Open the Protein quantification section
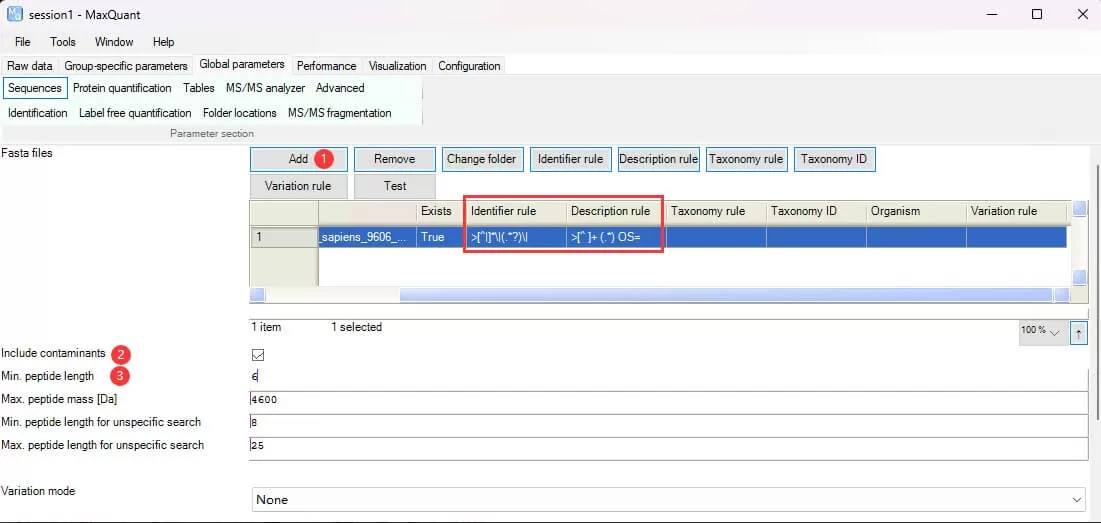Screen dimensions: 1101x523 pos(122,88)
